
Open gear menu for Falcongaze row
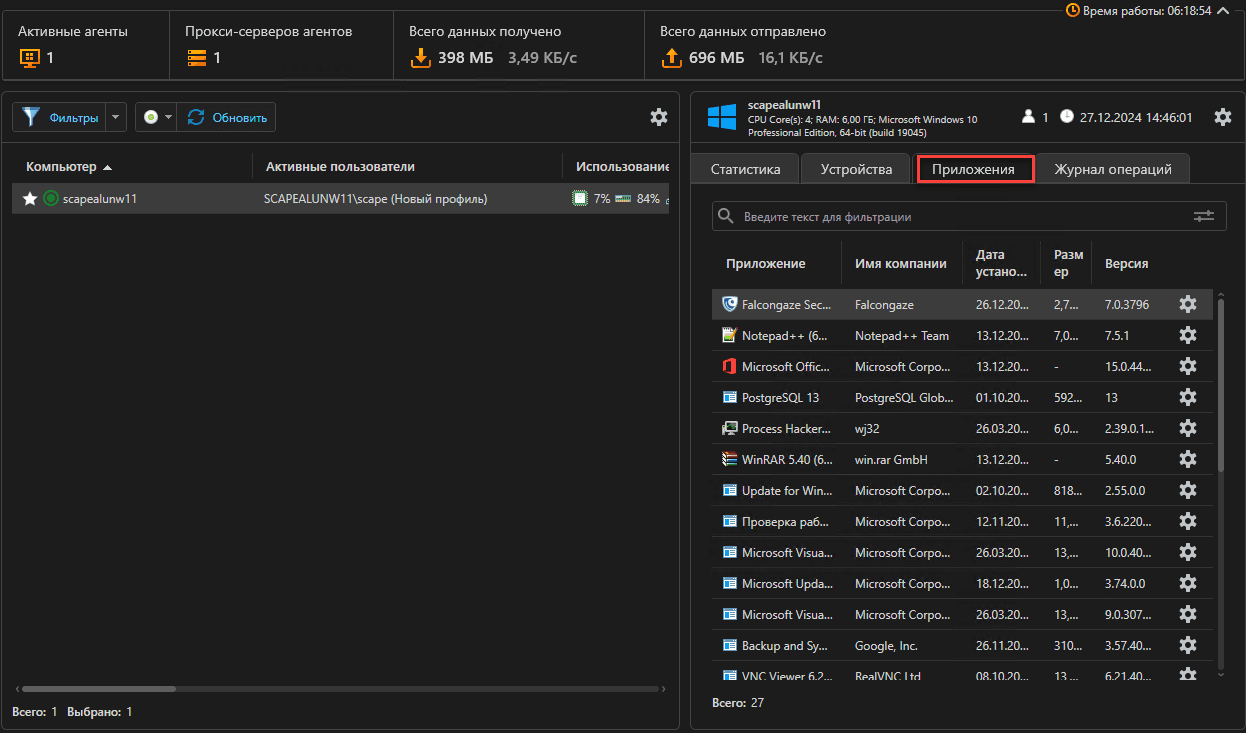click(x=1188, y=304)
